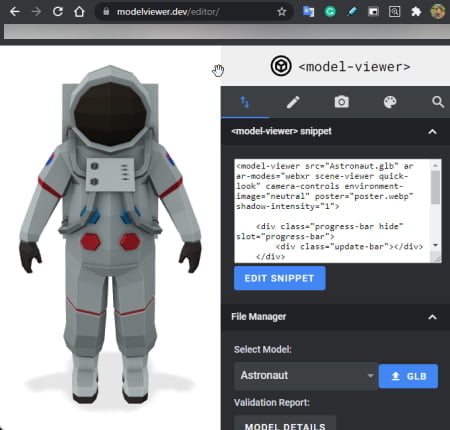
Task: Open the Grammarly extension icon
Action: [330, 12]
